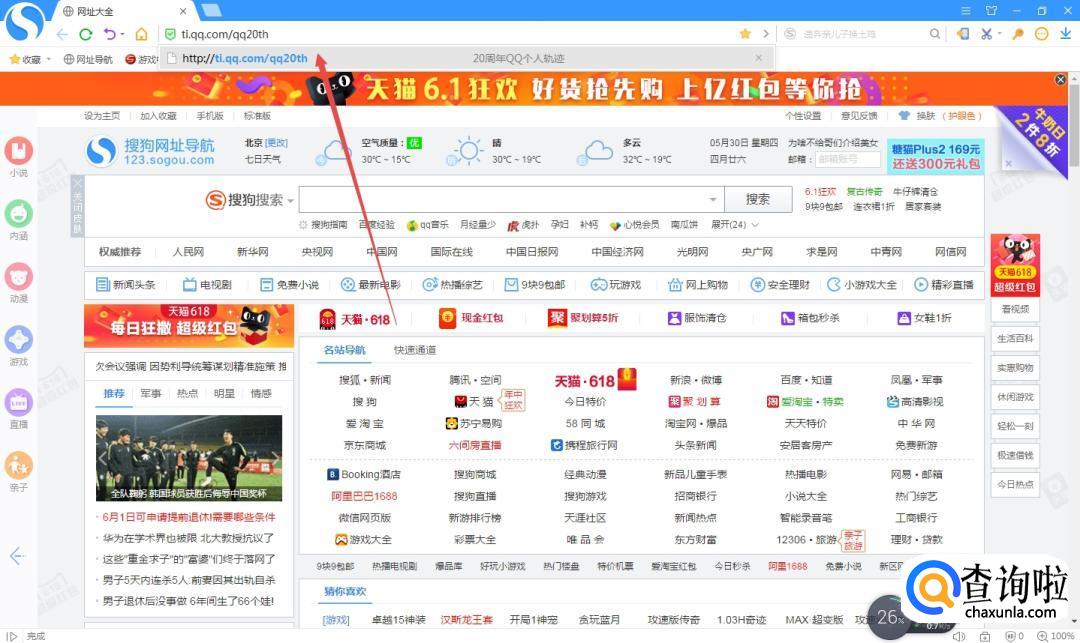
Task: Click 个性设置 link
Action: pyautogui.click(x=803, y=116)
